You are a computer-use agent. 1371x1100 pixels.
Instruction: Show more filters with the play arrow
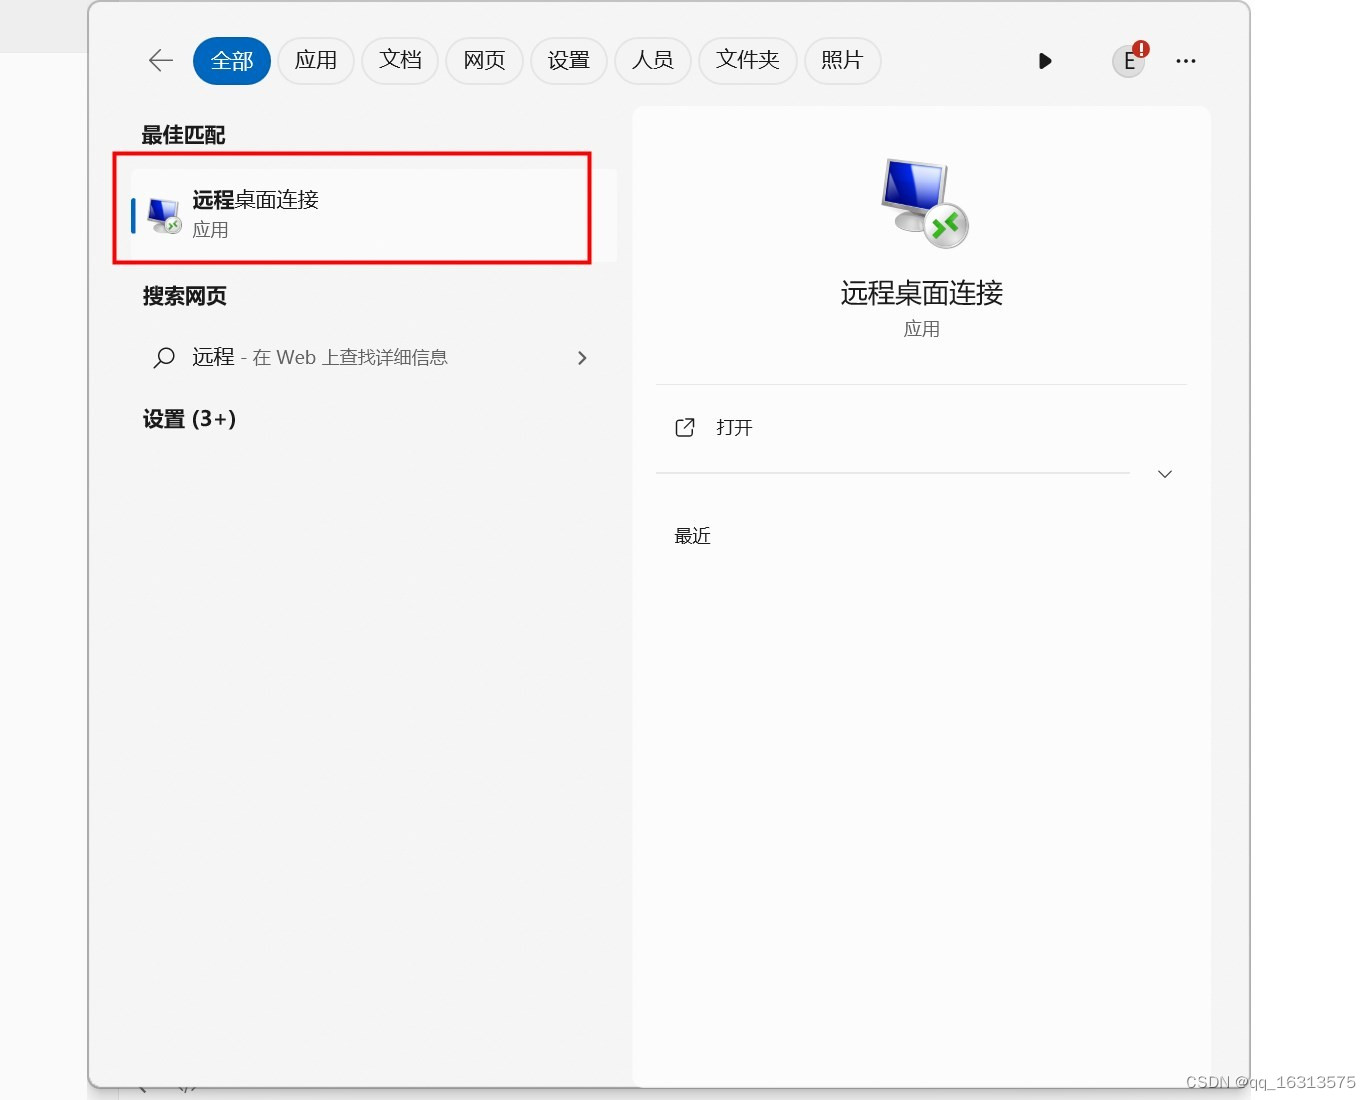[x=1045, y=61]
